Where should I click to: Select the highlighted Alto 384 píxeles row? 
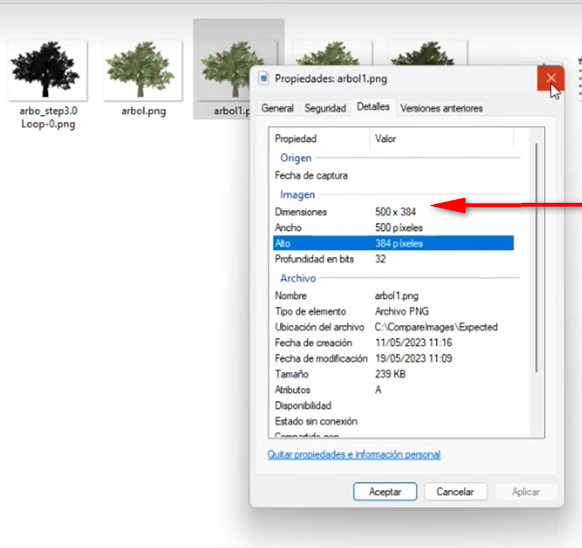coord(393,243)
